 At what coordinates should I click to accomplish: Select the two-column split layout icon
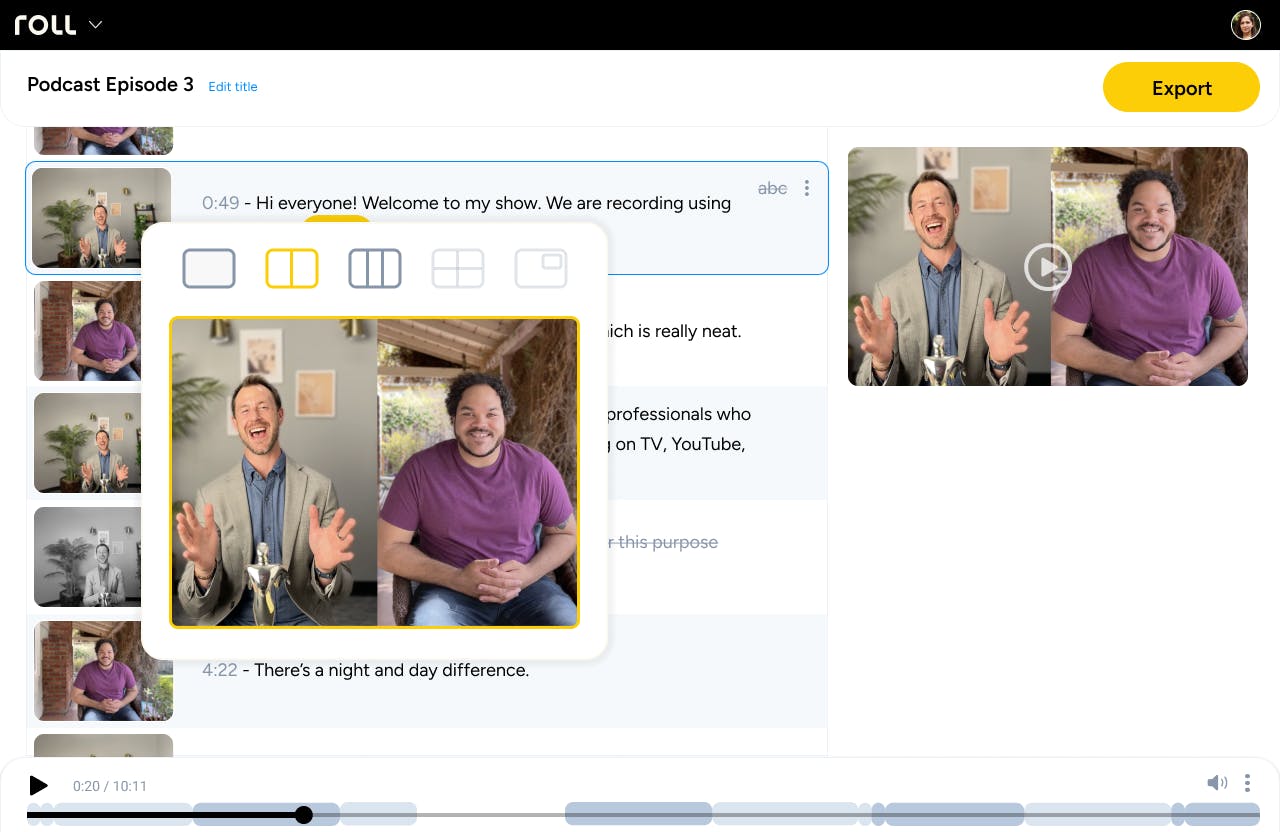click(292, 269)
